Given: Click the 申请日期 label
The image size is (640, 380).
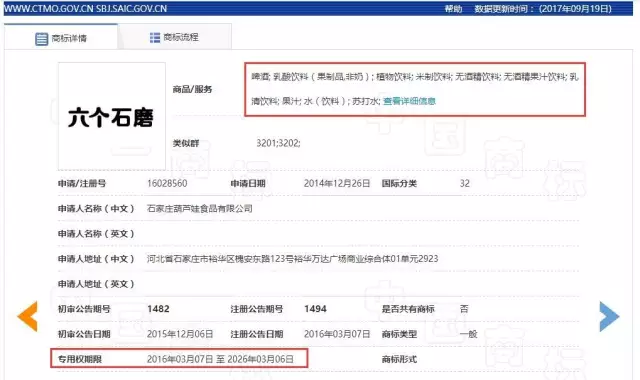Looking at the screenshot, I should tap(248, 183).
